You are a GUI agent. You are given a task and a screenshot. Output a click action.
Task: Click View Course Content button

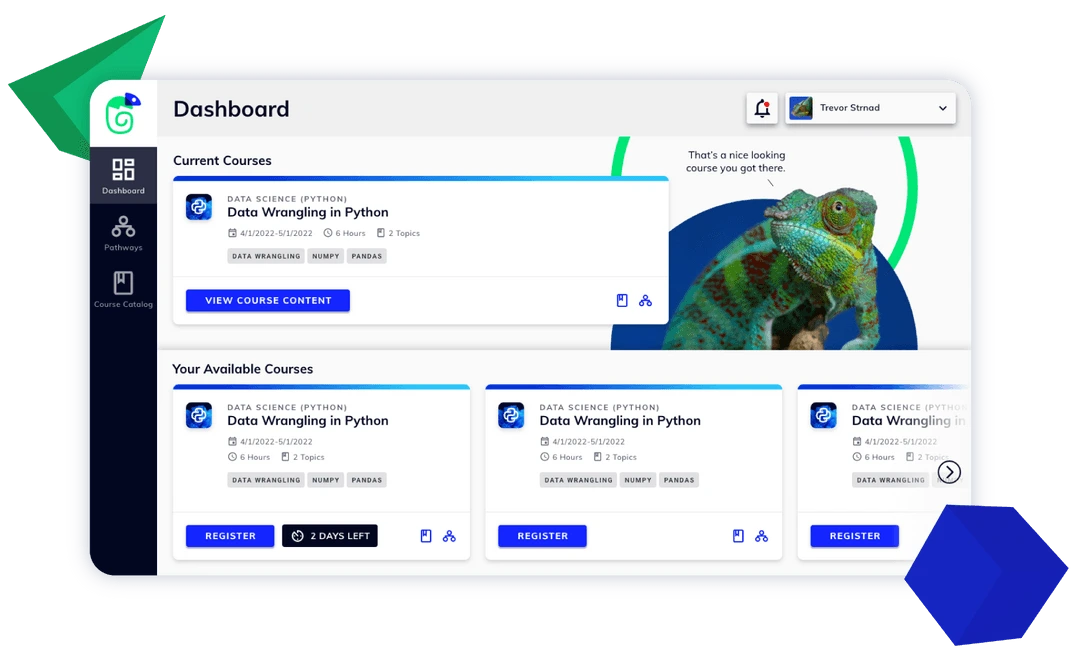[x=268, y=300]
